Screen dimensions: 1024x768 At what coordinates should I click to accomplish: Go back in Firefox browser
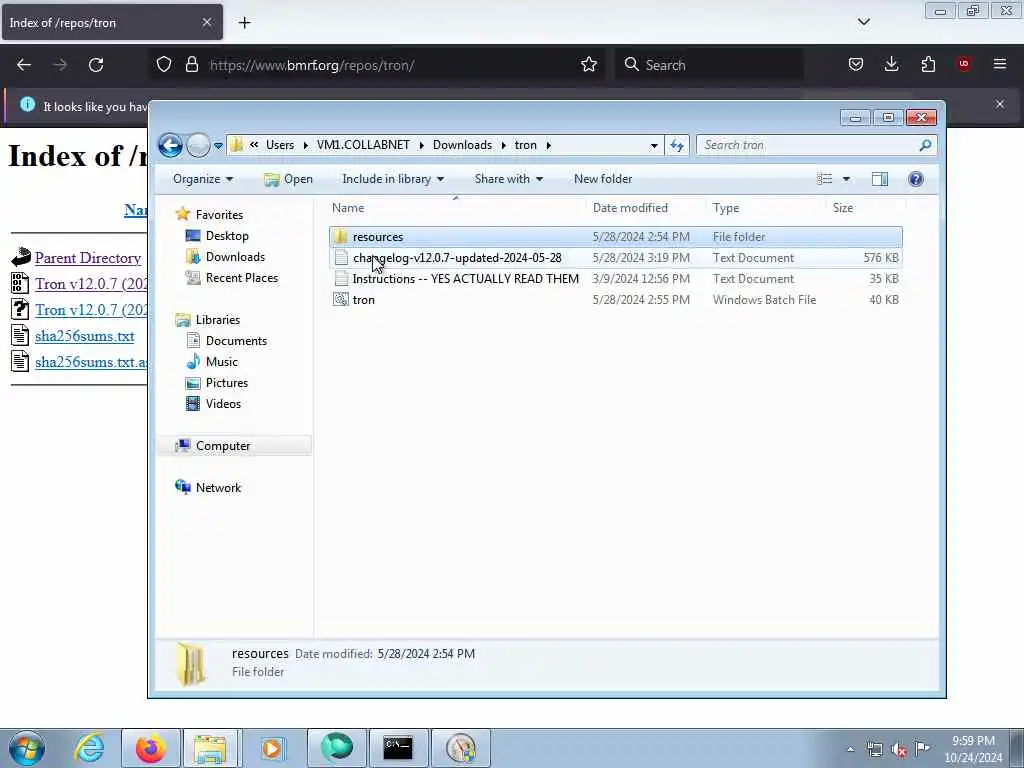coord(24,65)
